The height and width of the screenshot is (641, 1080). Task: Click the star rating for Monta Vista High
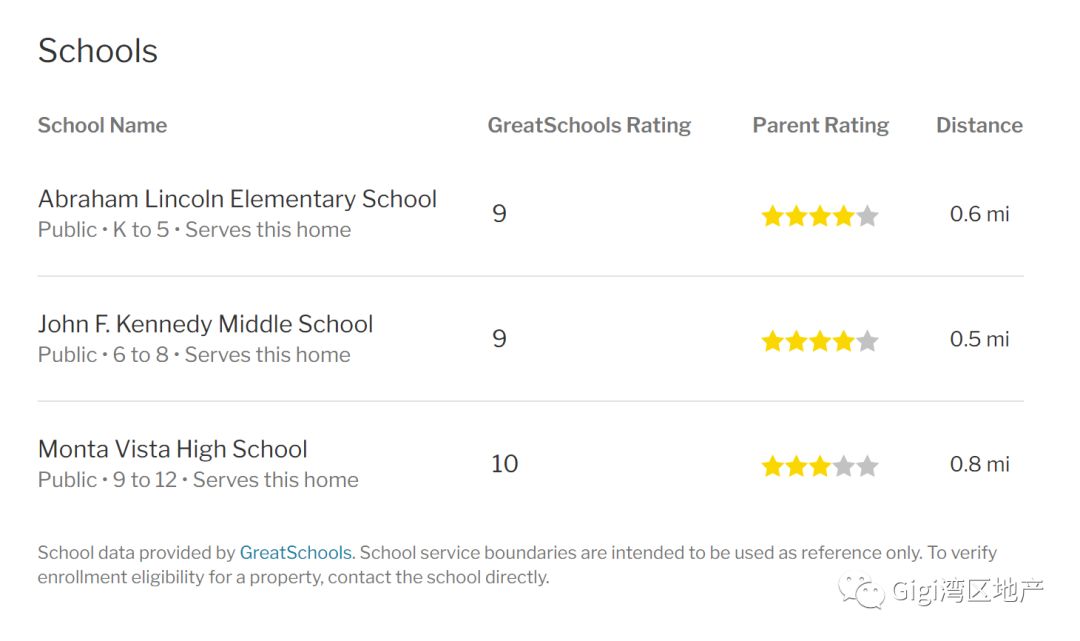tap(820, 466)
